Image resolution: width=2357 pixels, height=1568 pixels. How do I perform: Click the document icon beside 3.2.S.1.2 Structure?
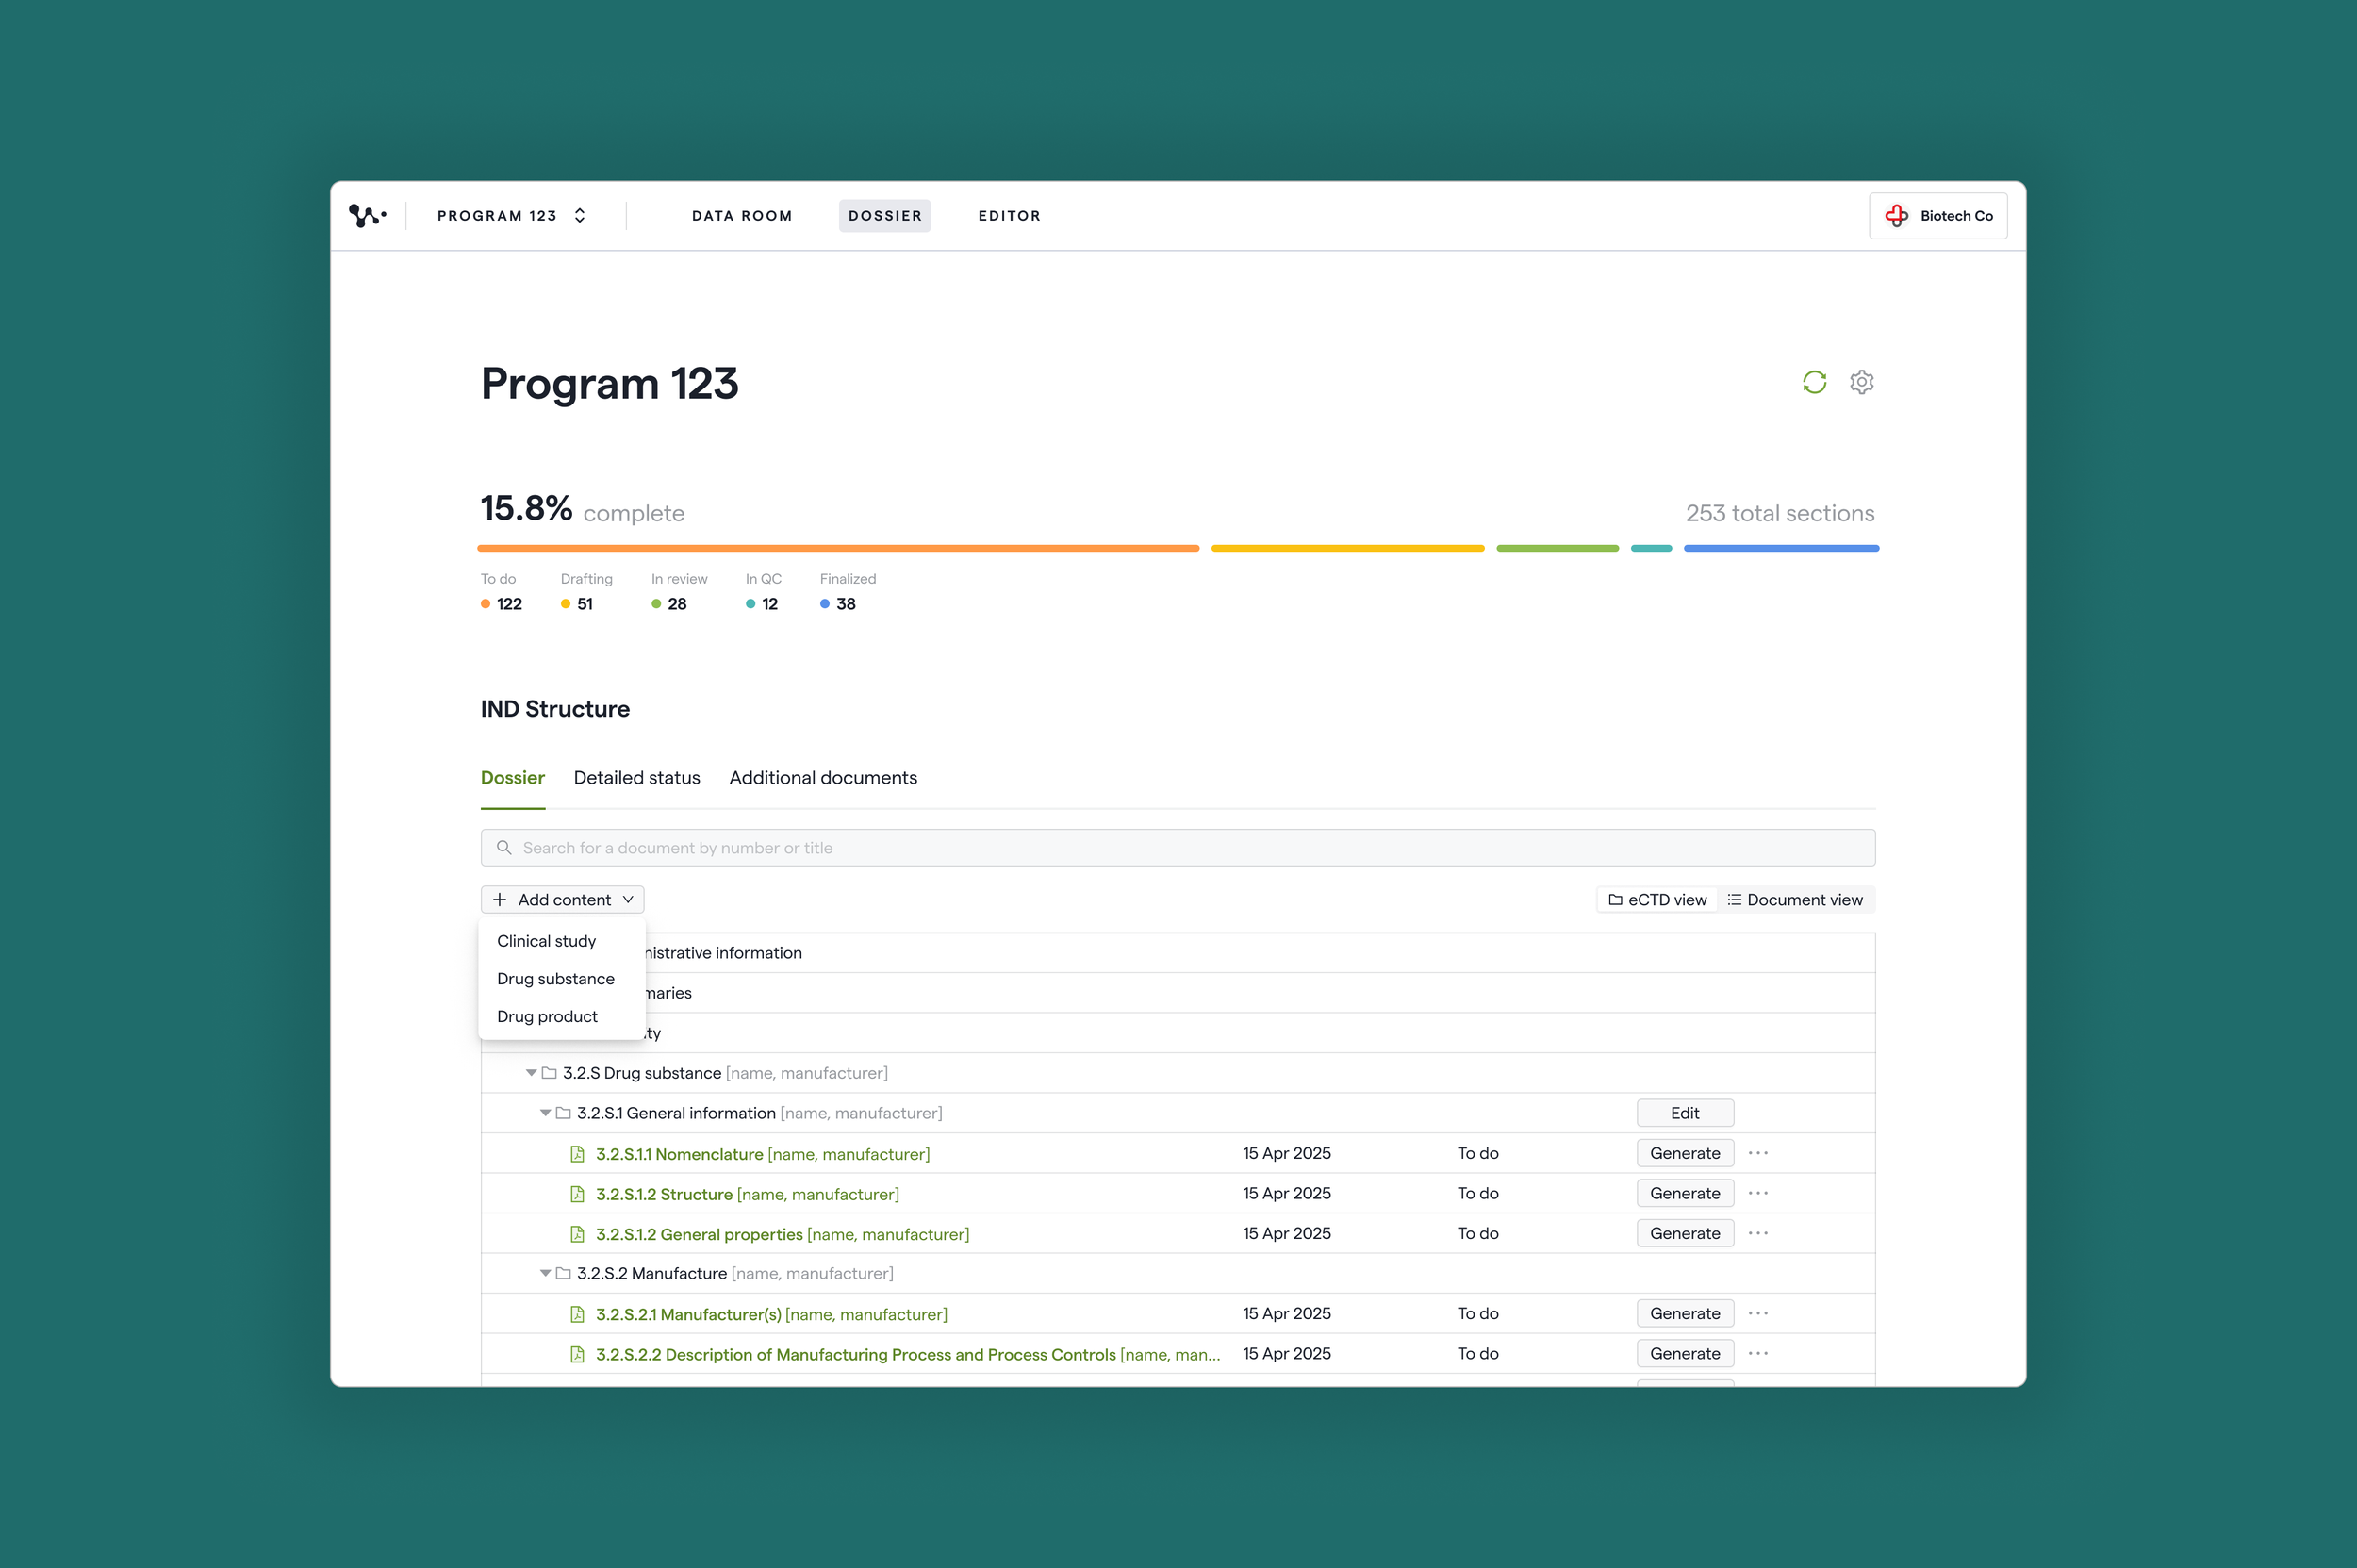pyautogui.click(x=577, y=1194)
